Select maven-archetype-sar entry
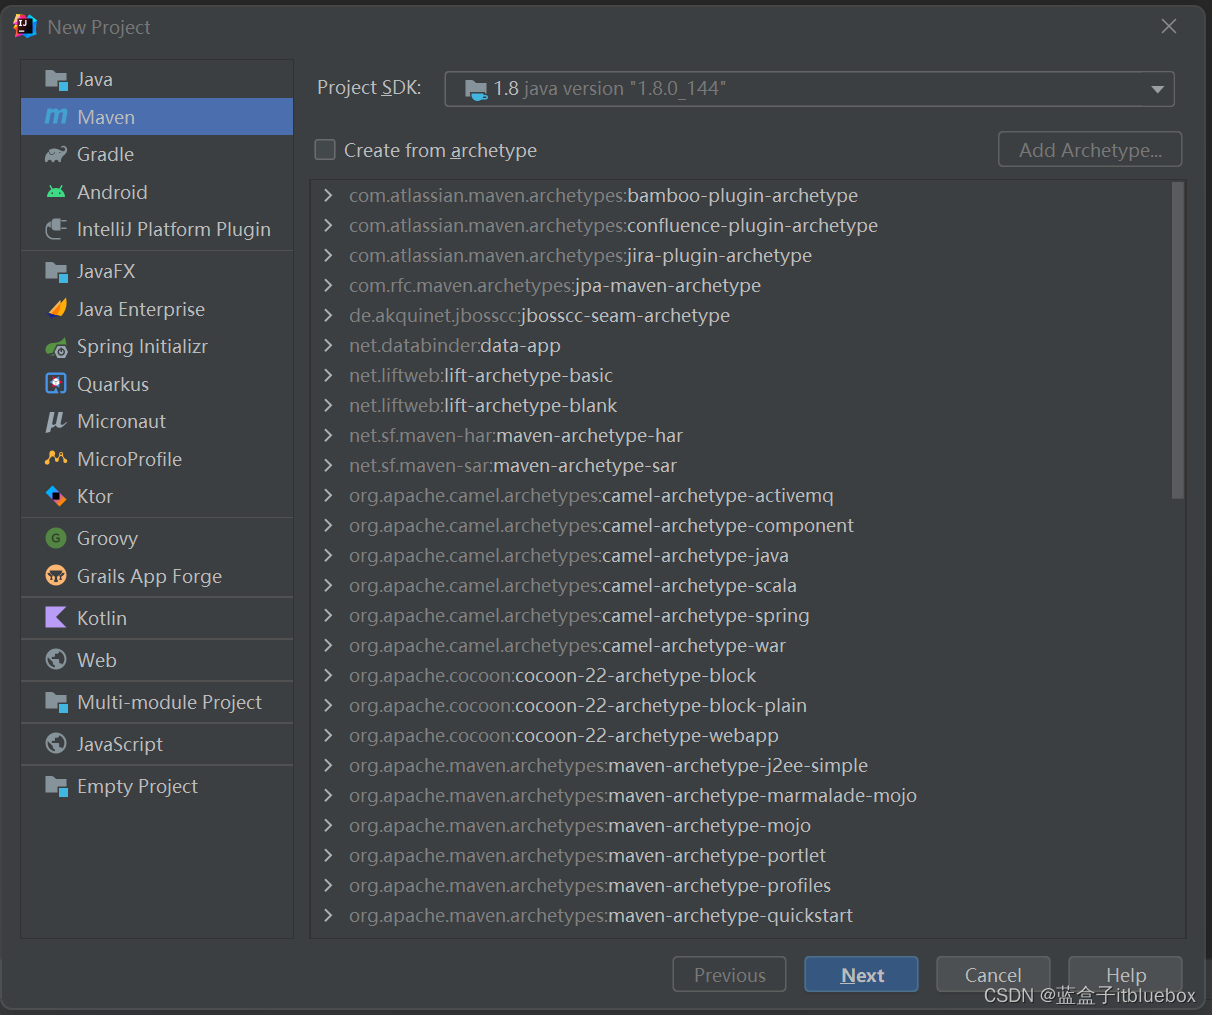This screenshot has width=1212, height=1015. (x=512, y=465)
